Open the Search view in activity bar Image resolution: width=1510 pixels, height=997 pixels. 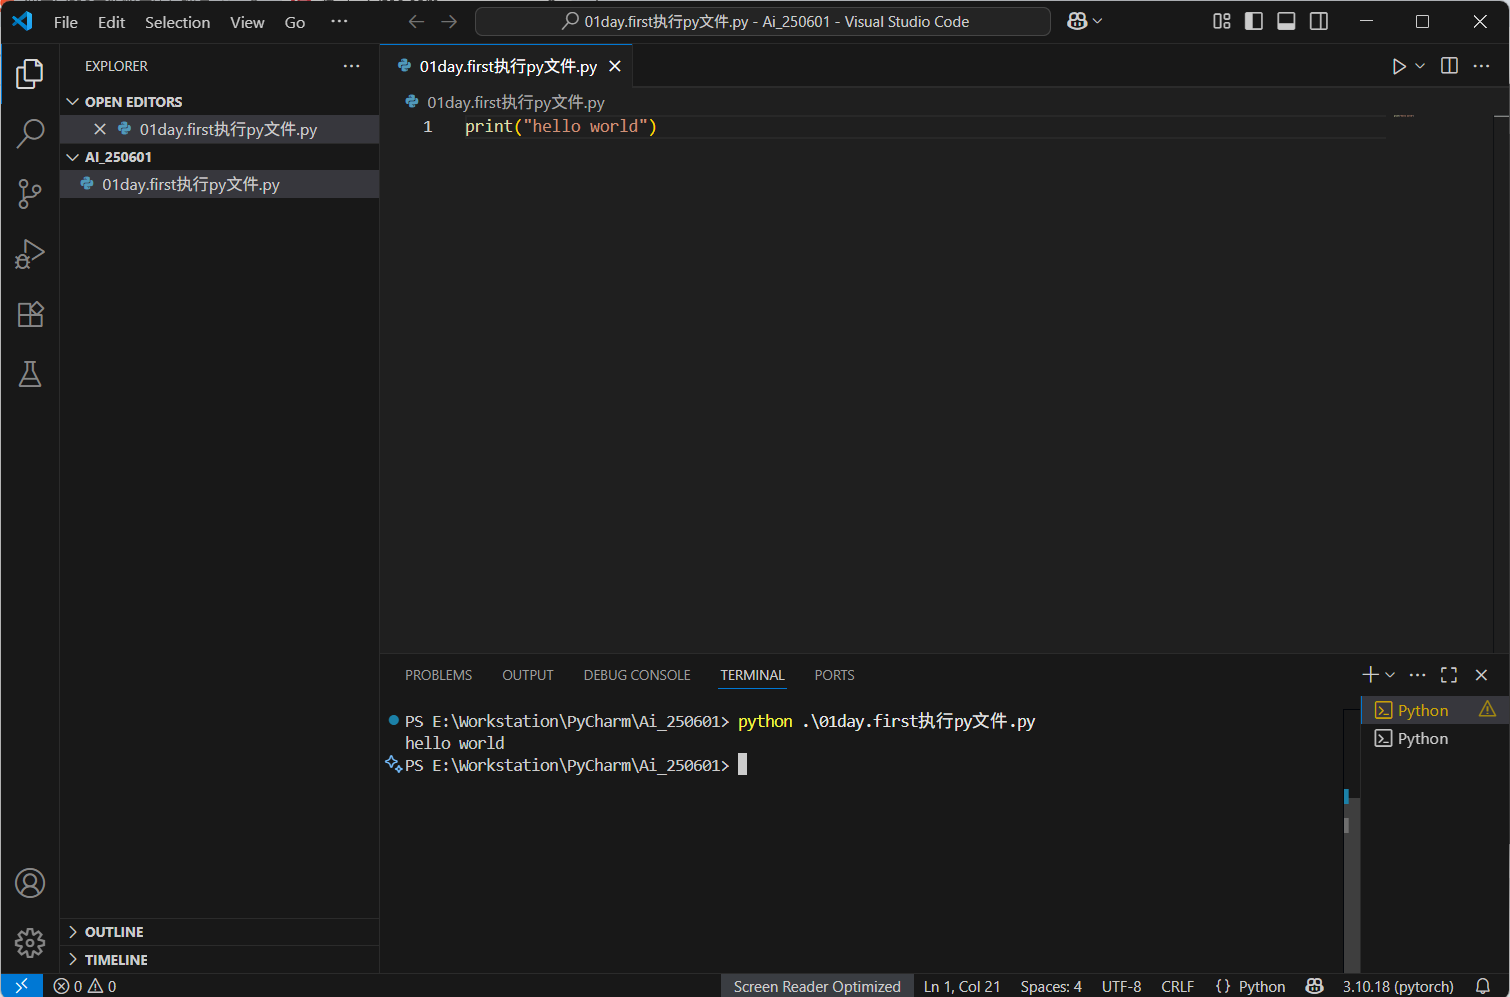30,134
